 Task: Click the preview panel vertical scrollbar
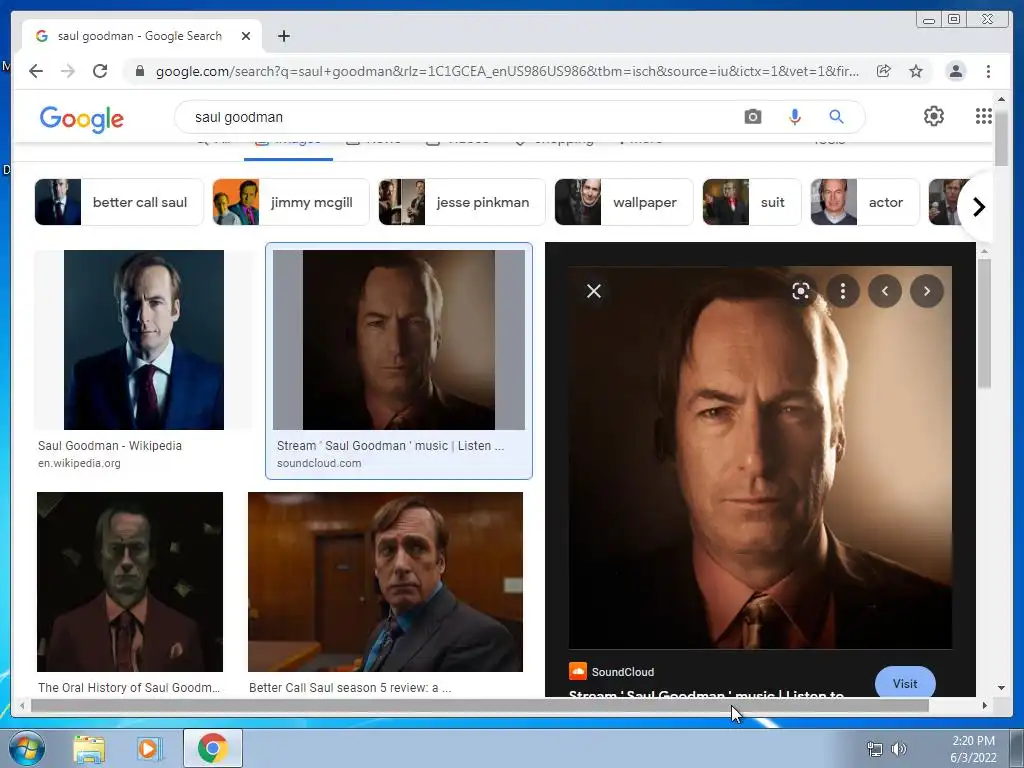(985, 323)
